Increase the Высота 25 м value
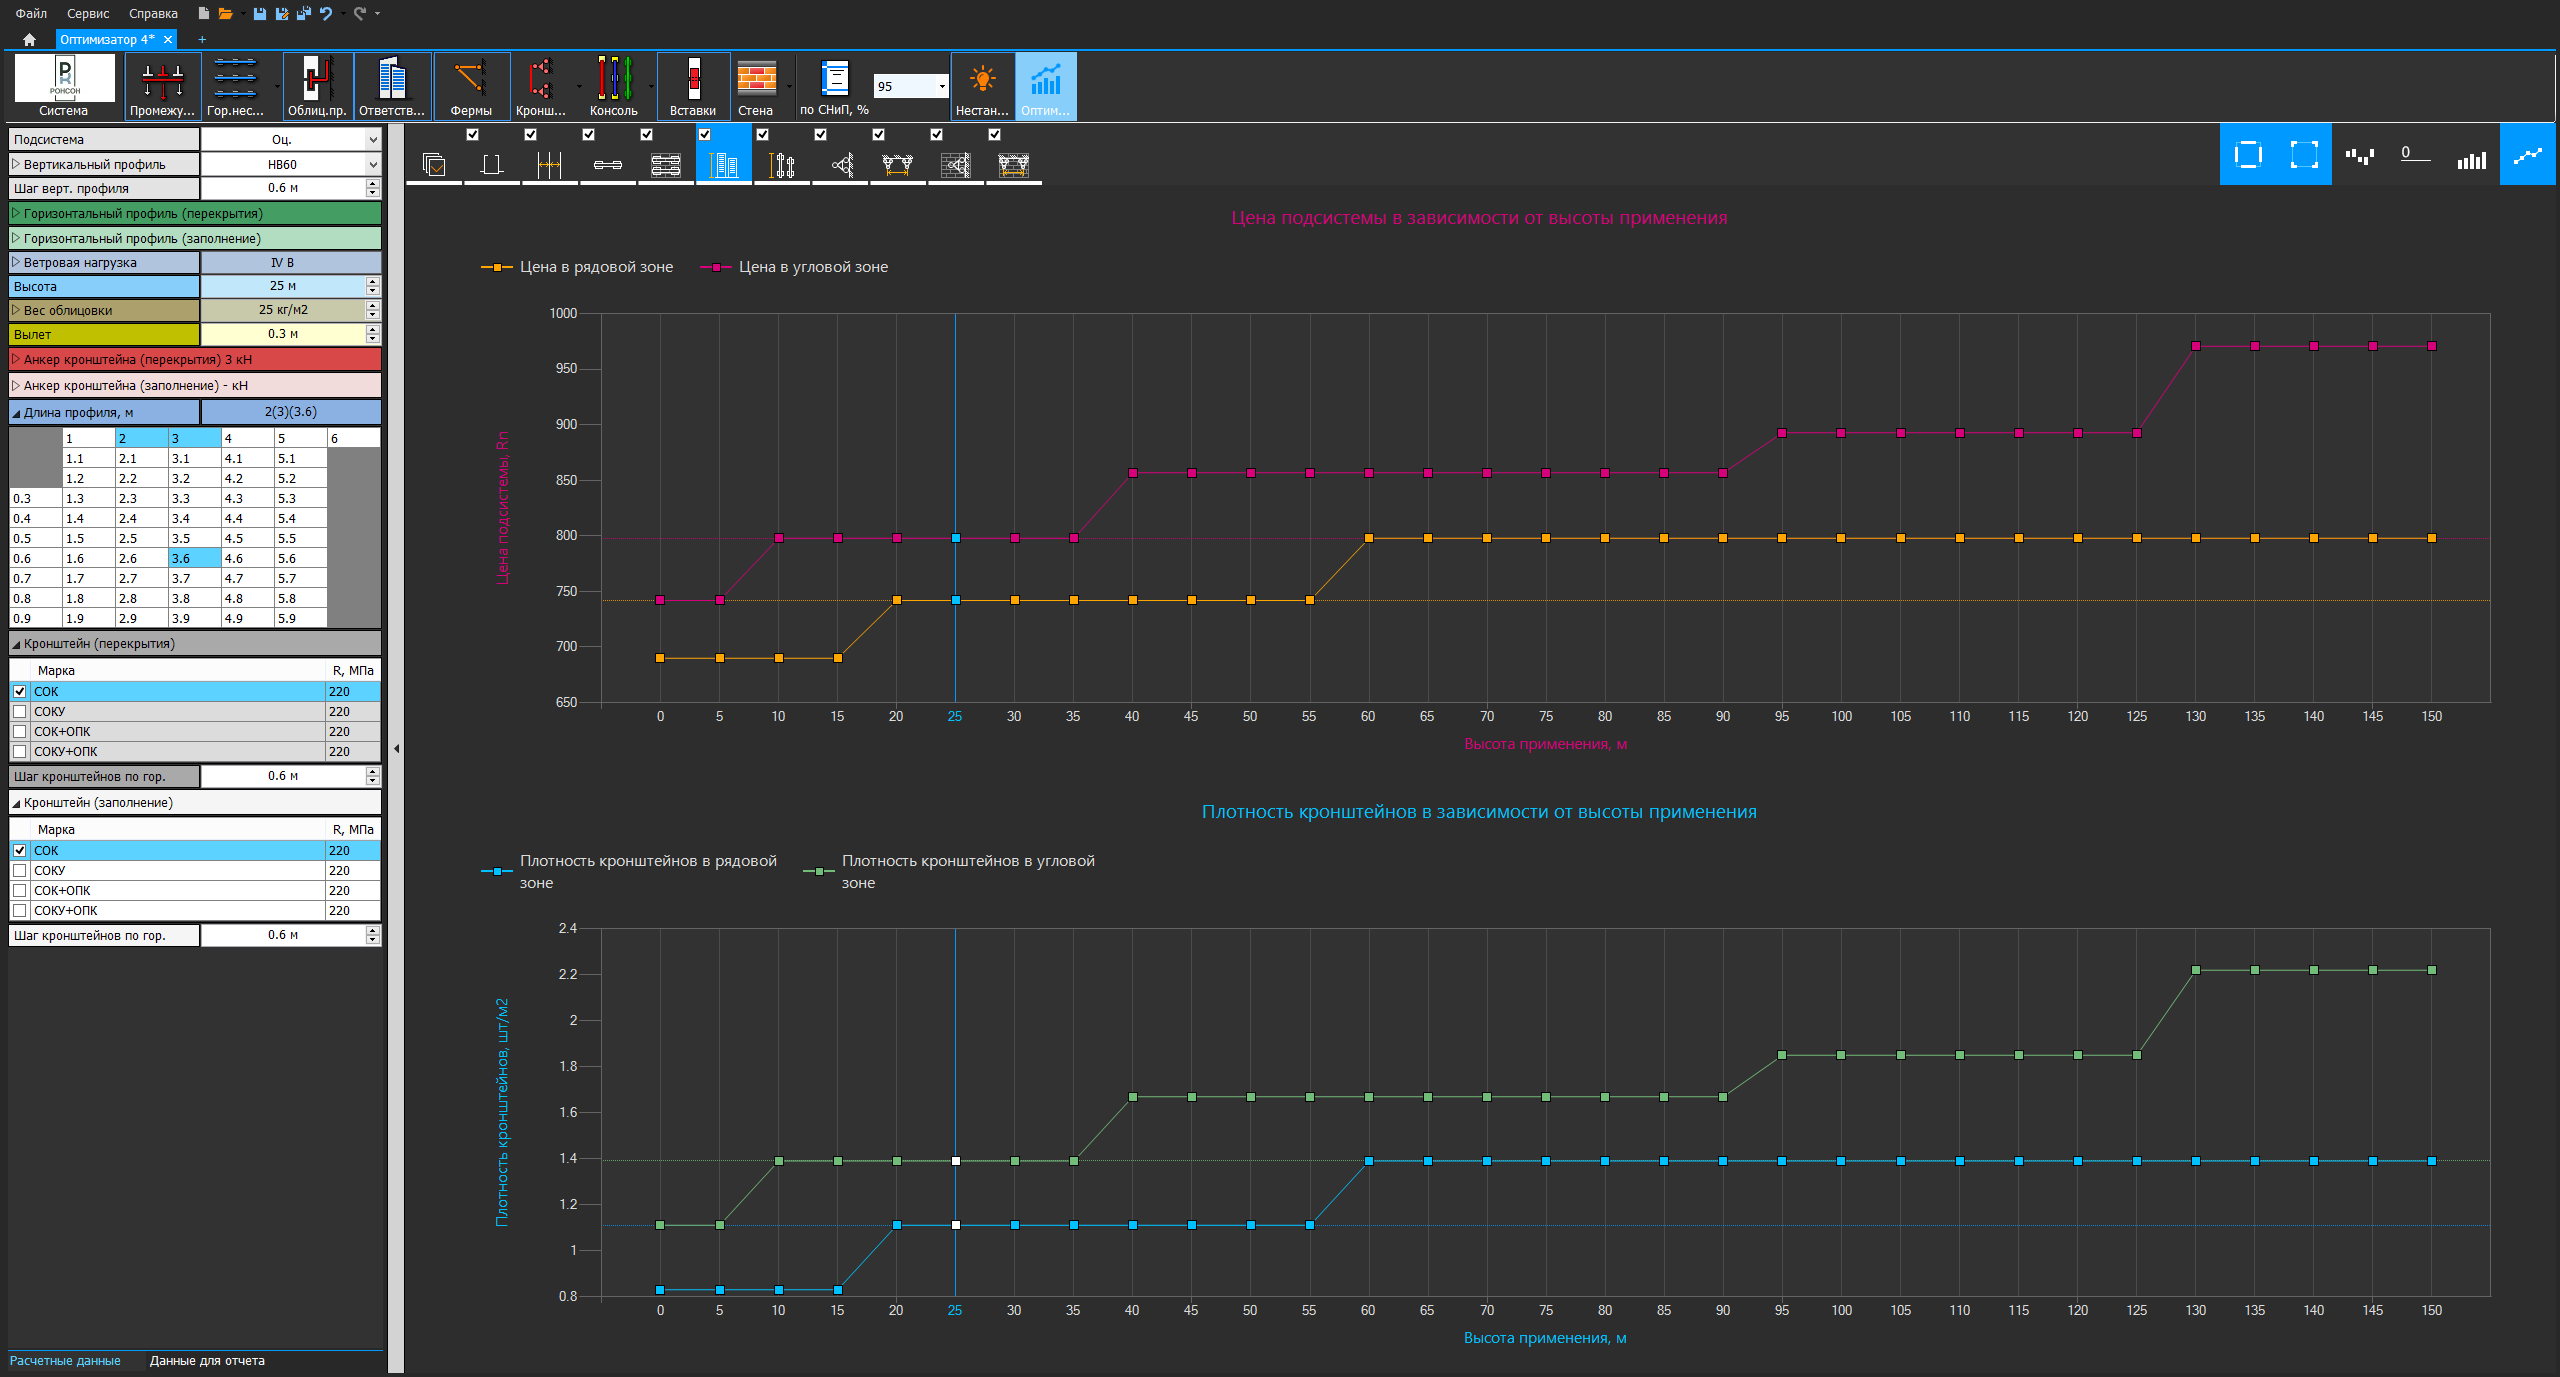 click(x=373, y=282)
